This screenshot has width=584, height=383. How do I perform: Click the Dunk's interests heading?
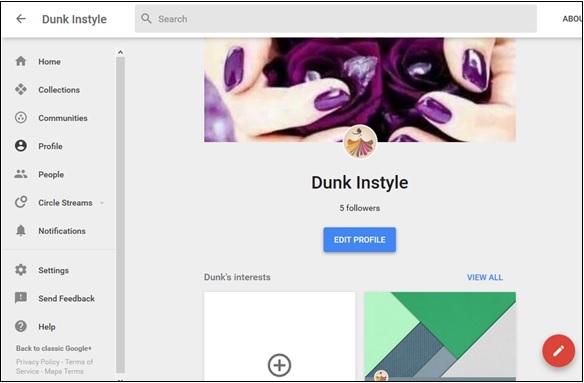pos(237,277)
